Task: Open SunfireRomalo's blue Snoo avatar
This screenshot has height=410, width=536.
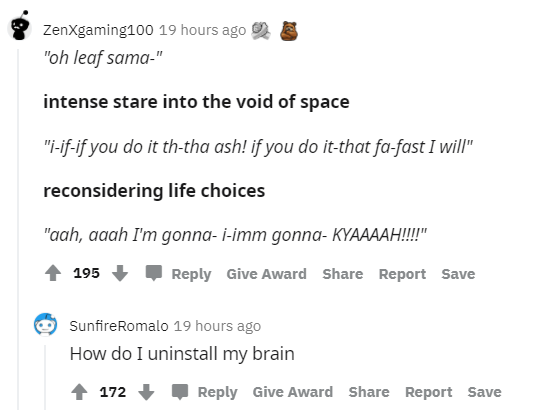Action: point(45,324)
